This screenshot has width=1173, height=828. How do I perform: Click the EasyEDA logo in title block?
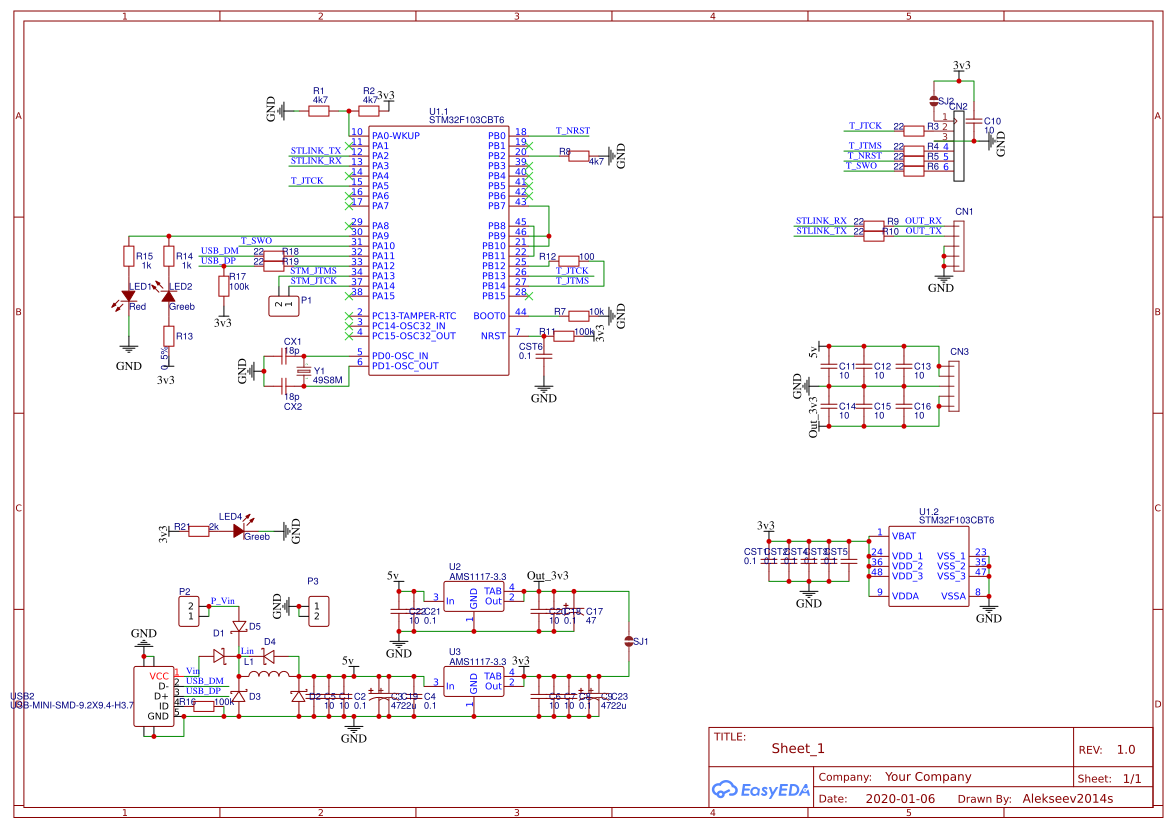click(760, 789)
